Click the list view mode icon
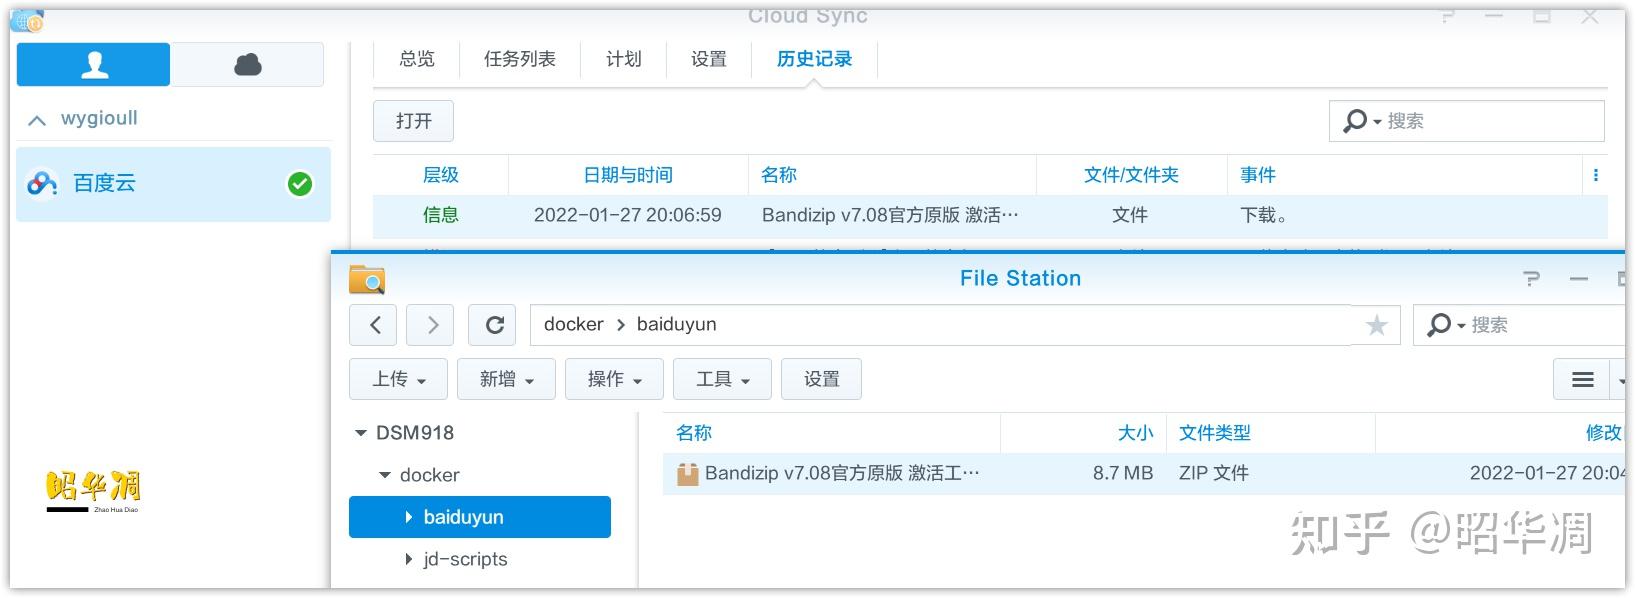Screen dimensions: 1635x598 (1582, 380)
